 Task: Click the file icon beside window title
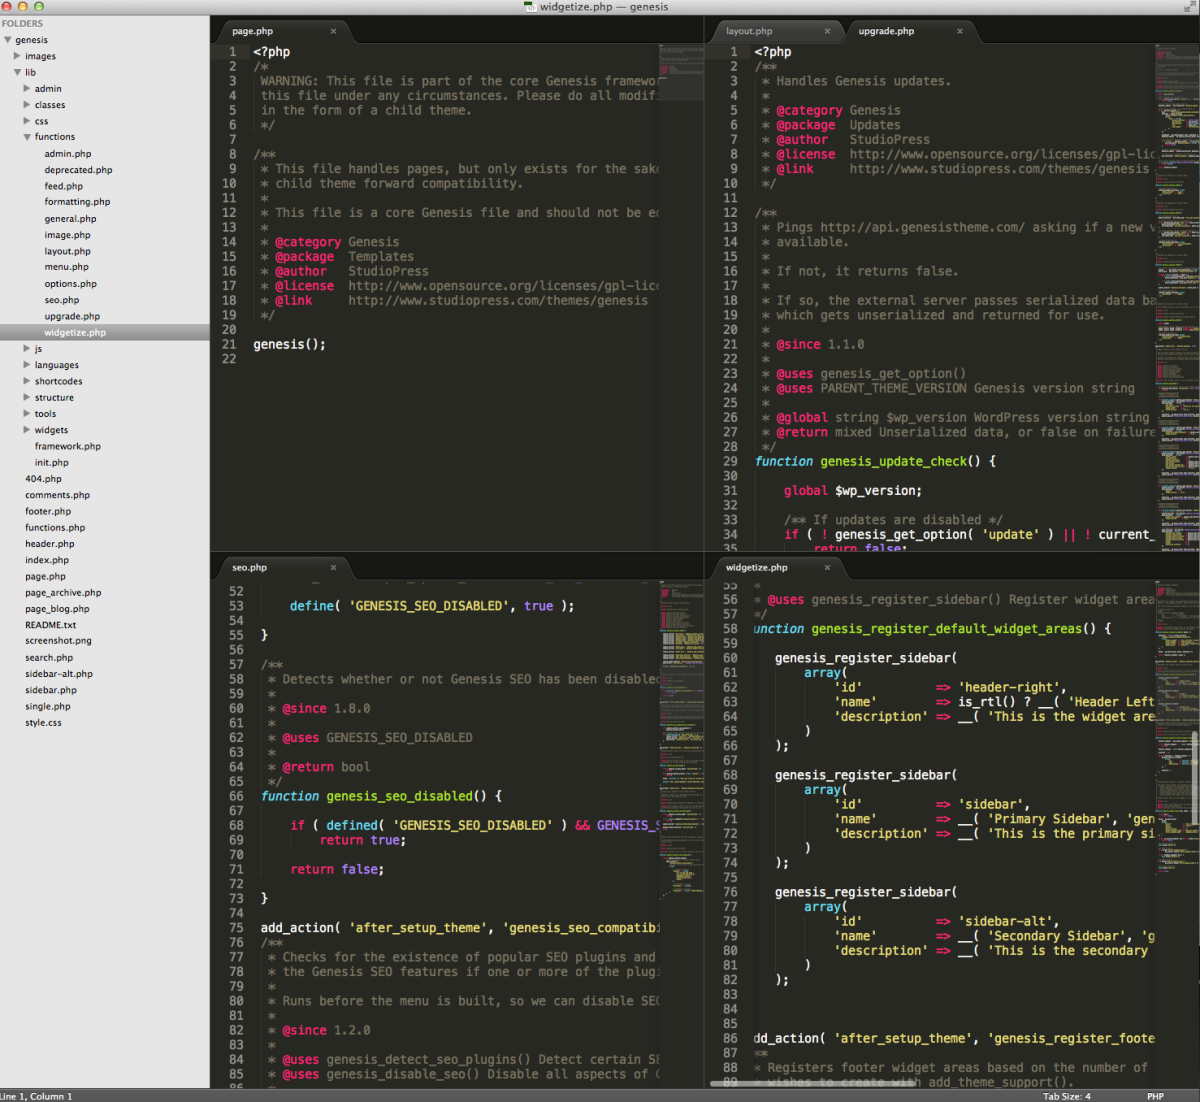click(x=530, y=7)
